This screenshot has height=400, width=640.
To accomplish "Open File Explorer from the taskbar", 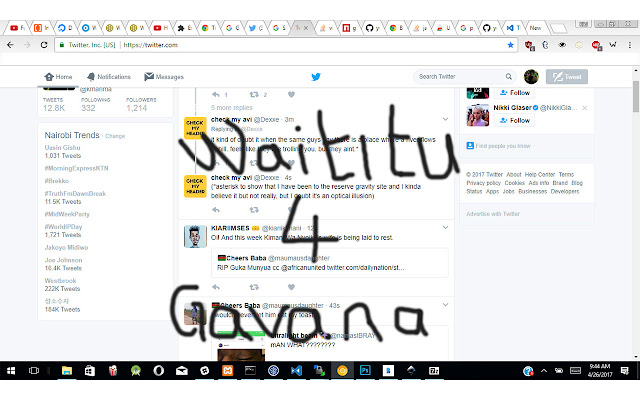I will (x=67, y=370).
